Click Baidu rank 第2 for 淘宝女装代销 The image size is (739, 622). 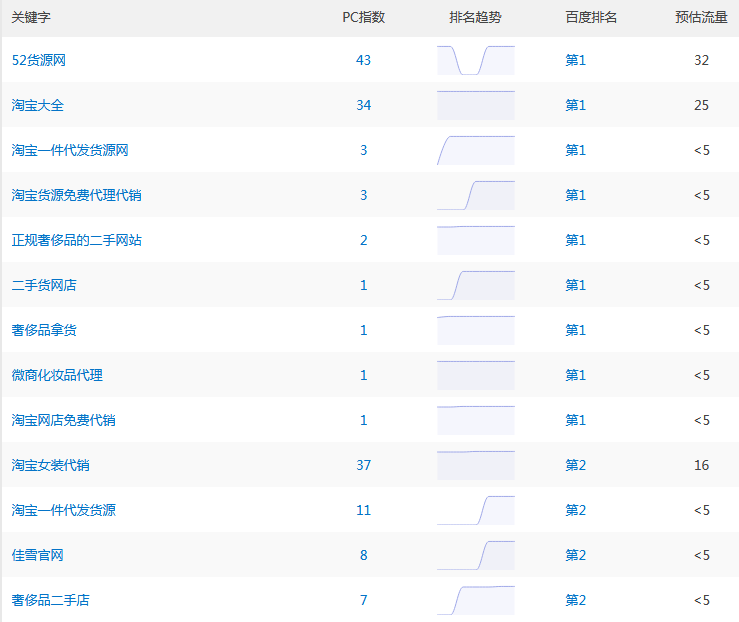(x=575, y=465)
